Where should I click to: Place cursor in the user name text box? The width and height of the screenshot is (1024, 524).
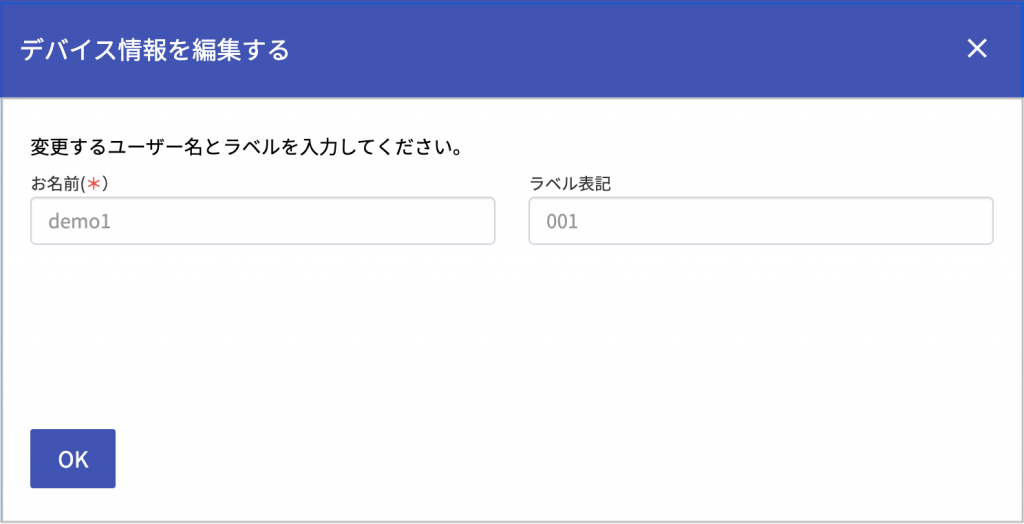pyautogui.click(x=263, y=221)
